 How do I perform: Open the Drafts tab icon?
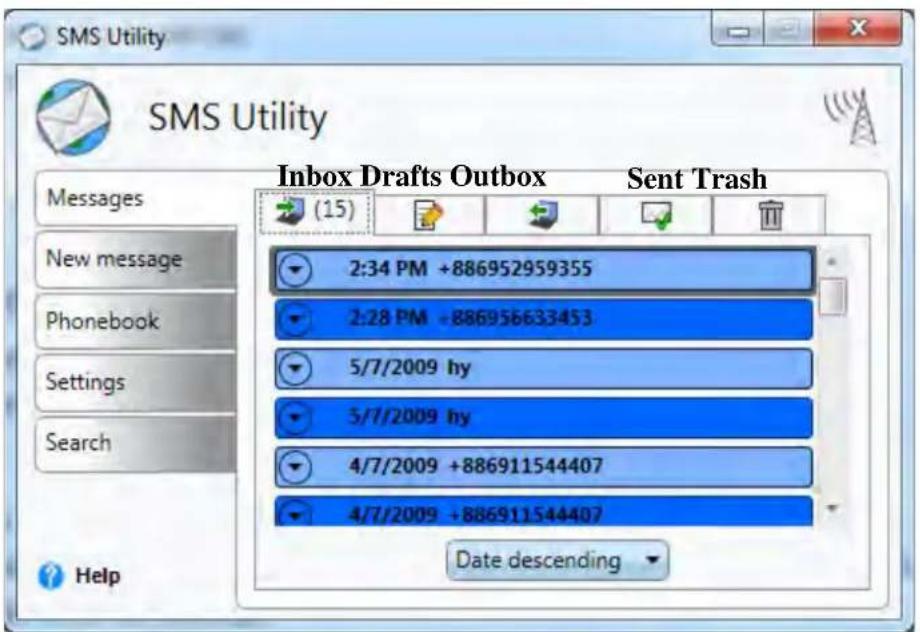click(429, 215)
